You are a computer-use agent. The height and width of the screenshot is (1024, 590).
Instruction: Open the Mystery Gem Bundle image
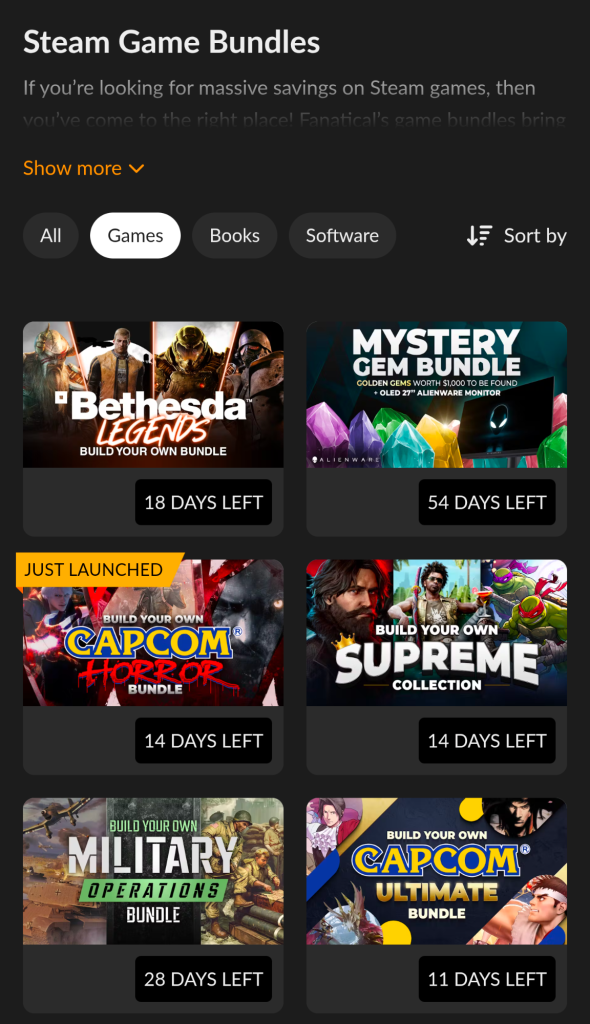(x=436, y=394)
